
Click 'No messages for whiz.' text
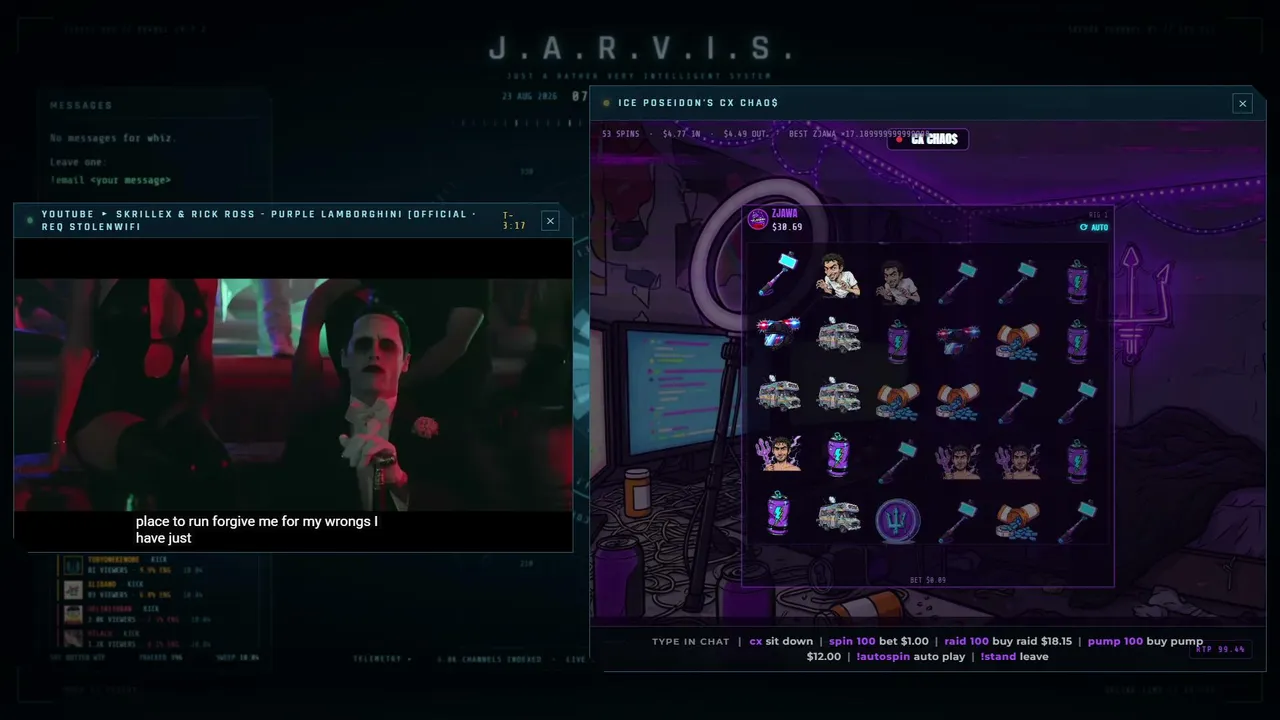[x=113, y=138]
